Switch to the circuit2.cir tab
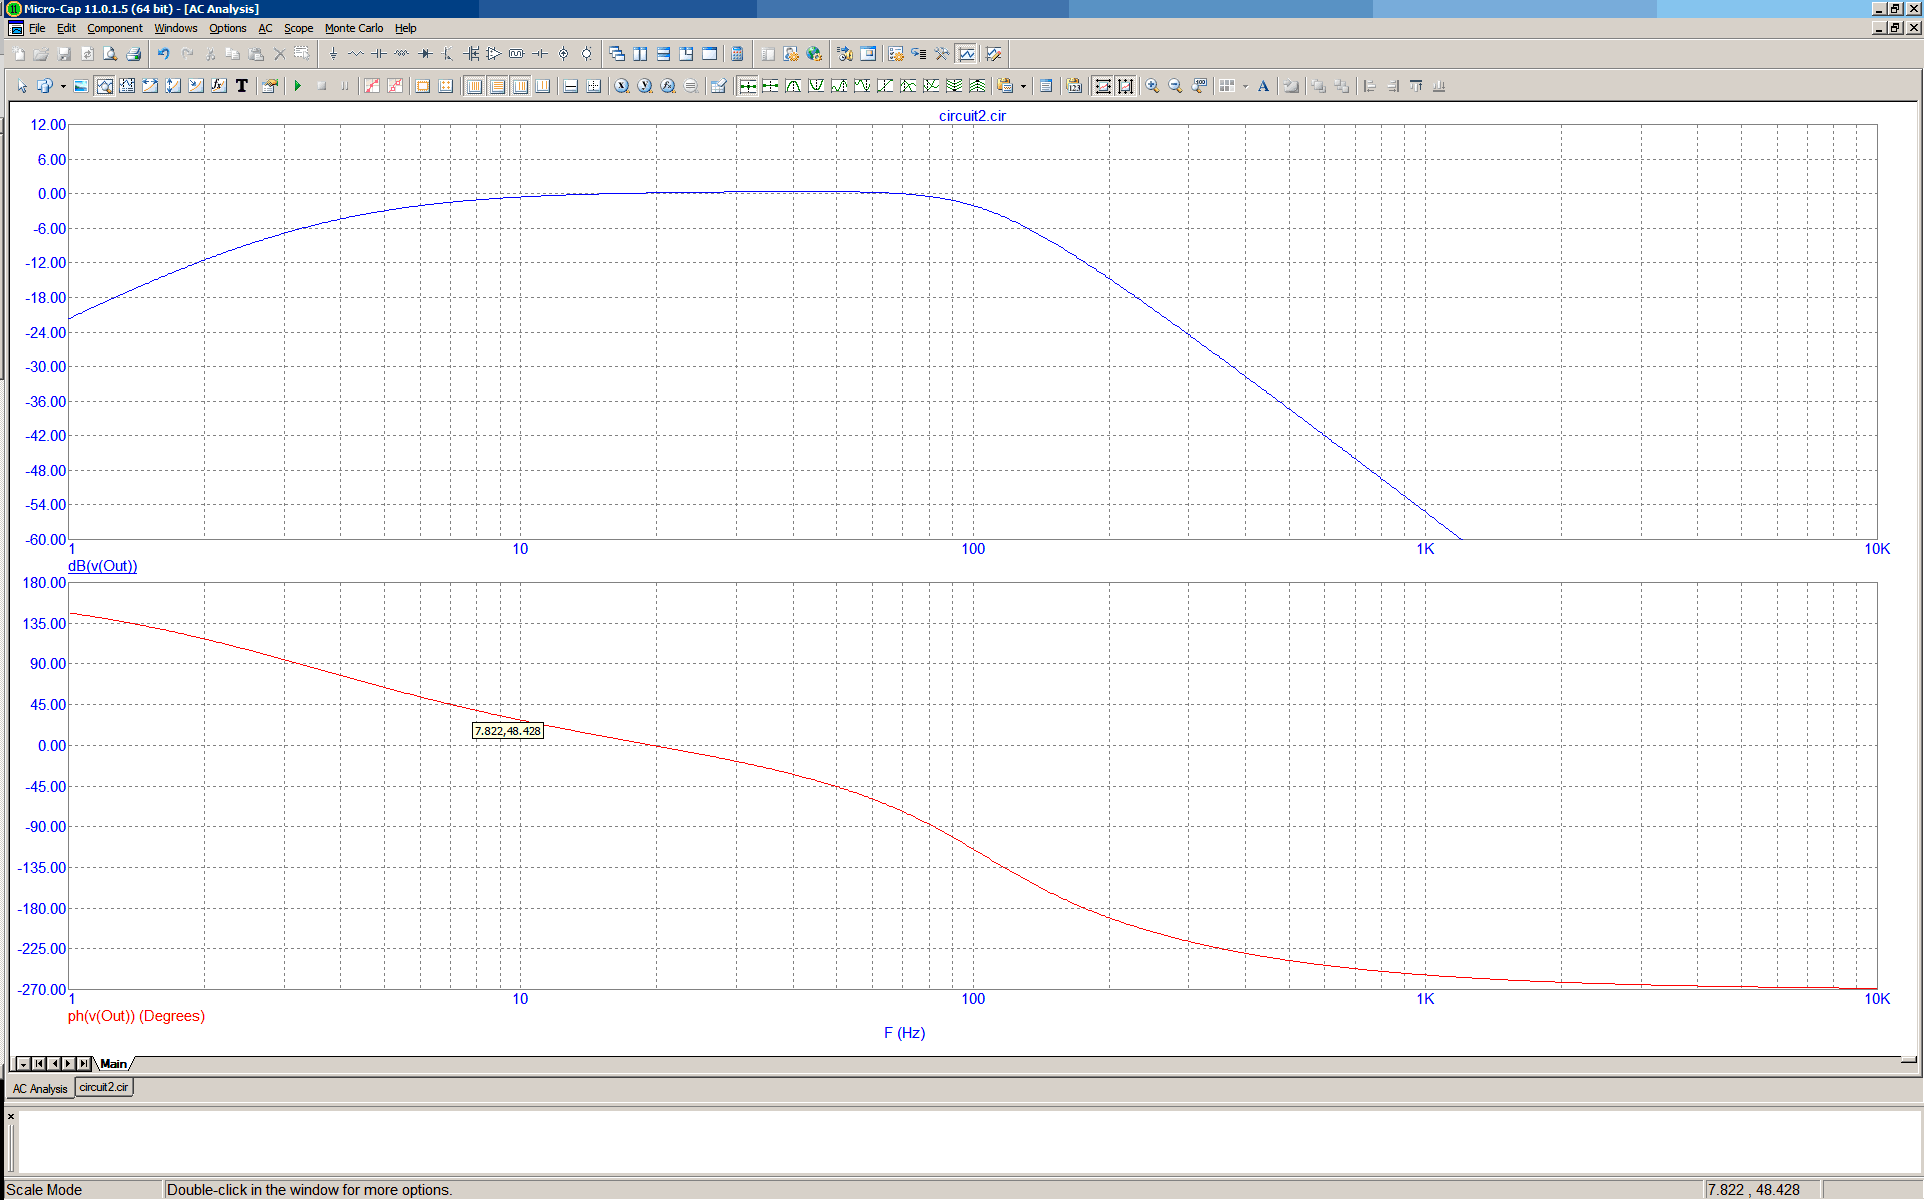The height and width of the screenshot is (1200, 1924). coord(104,1087)
